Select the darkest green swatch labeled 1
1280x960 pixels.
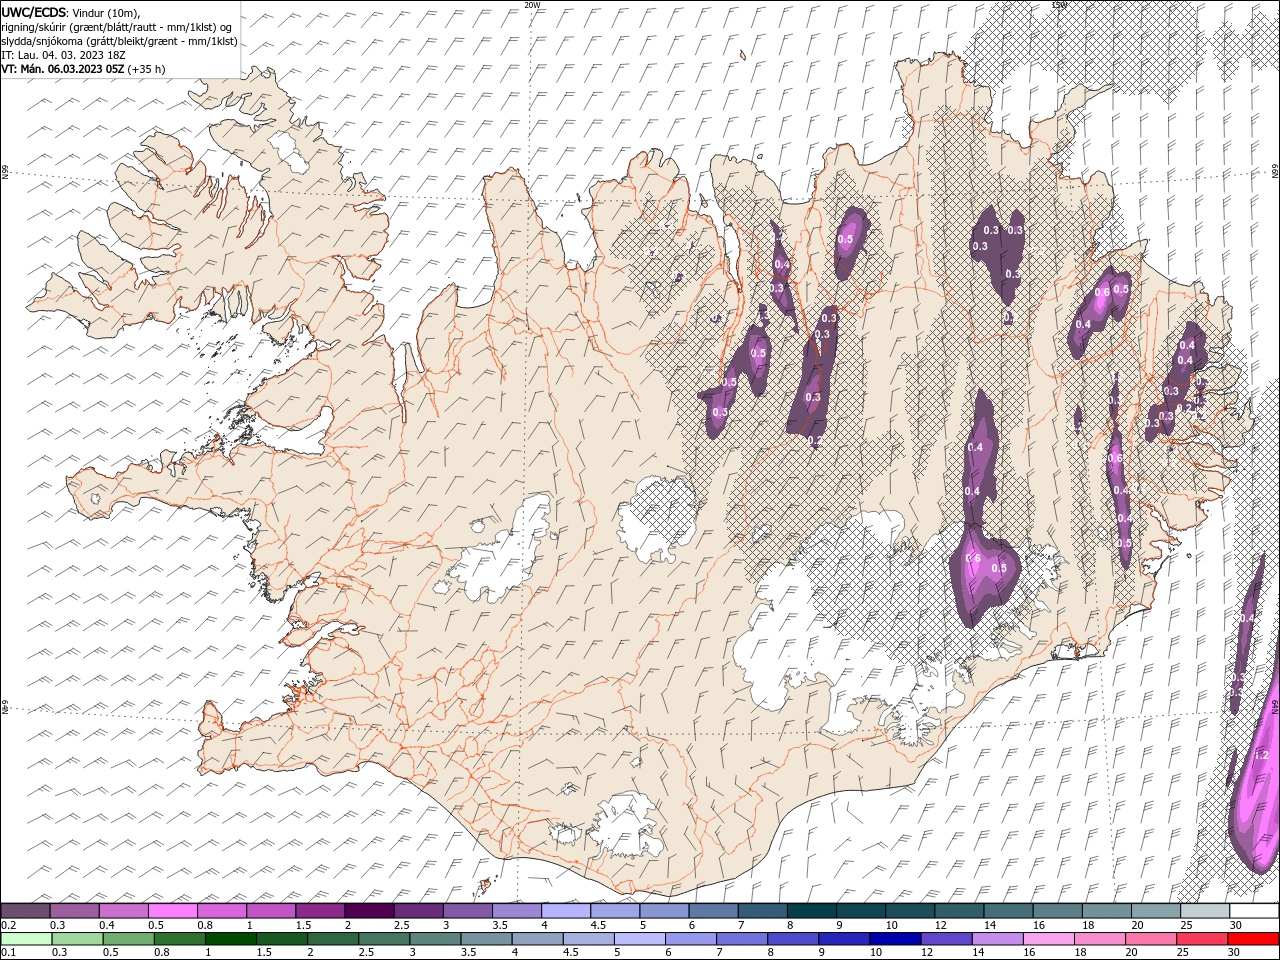coord(231,939)
